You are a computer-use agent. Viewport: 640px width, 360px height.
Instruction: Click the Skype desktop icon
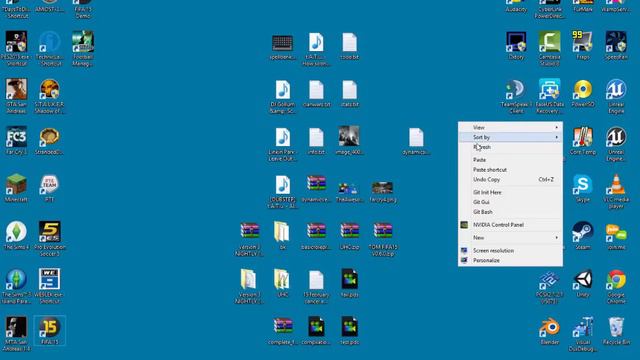click(583, 188)
